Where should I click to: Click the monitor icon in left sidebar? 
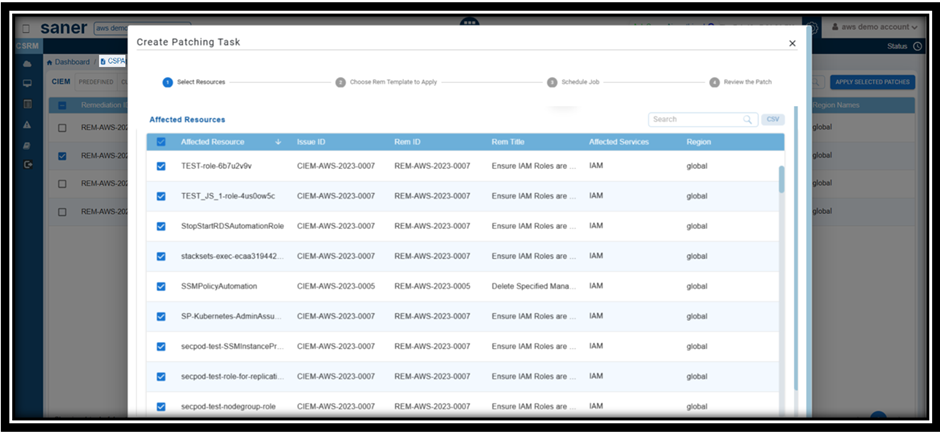click(x=27, y=84)
